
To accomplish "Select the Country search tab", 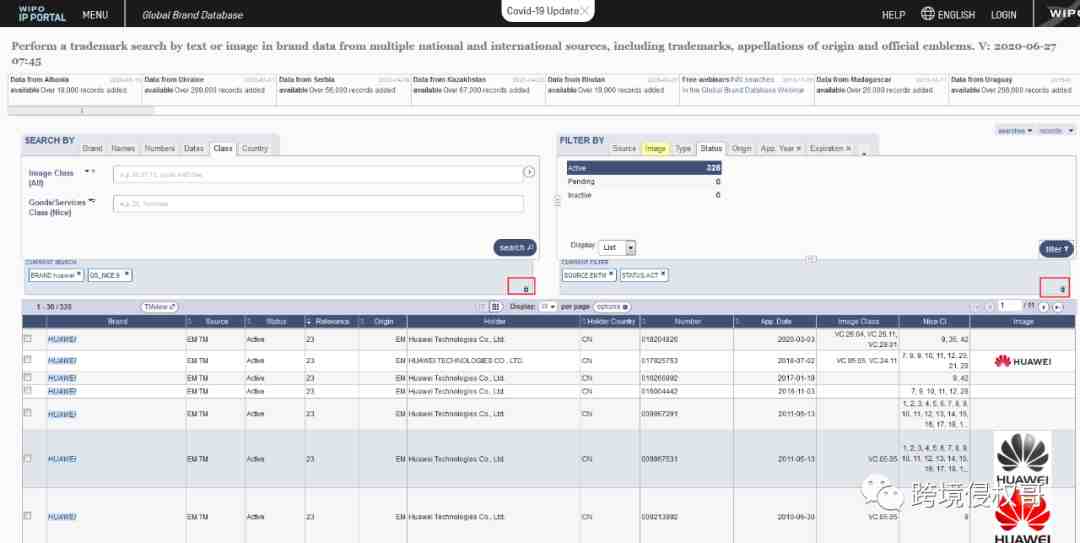I will [255, 149].
